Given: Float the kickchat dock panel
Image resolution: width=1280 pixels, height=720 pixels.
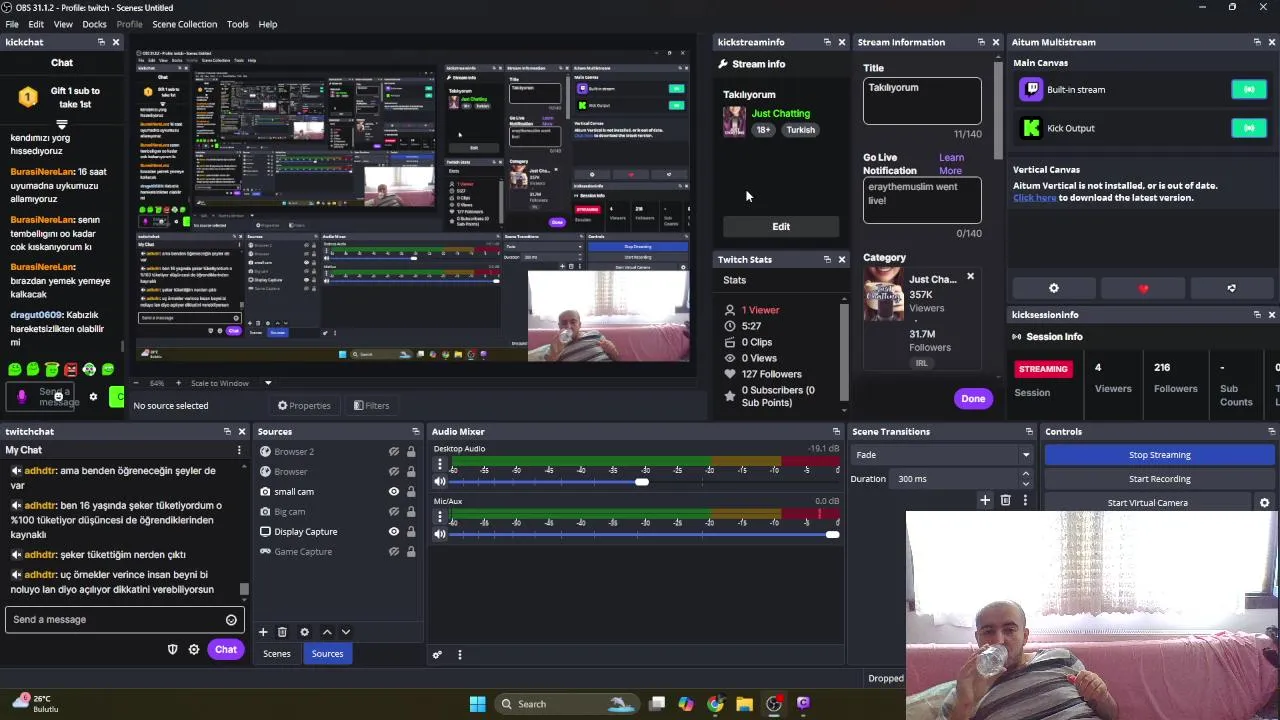Looking at the screenshot, I should 101,42.
